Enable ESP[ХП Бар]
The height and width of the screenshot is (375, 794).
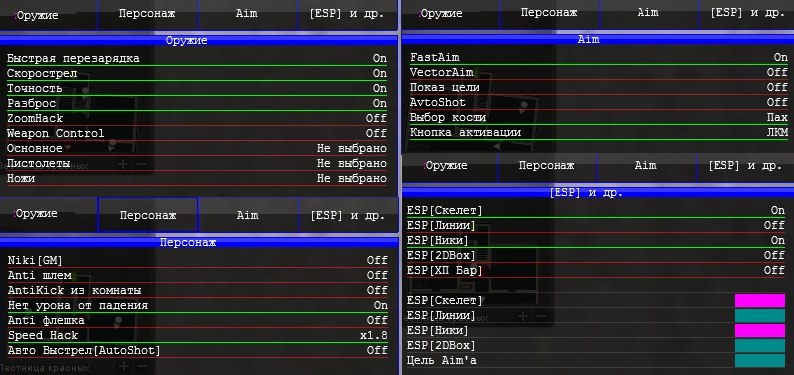pos(596,270)
